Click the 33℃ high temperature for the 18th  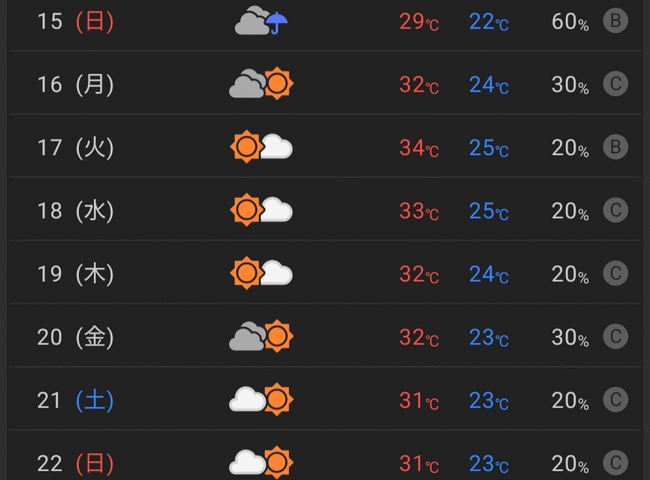(x=419, y=211)
